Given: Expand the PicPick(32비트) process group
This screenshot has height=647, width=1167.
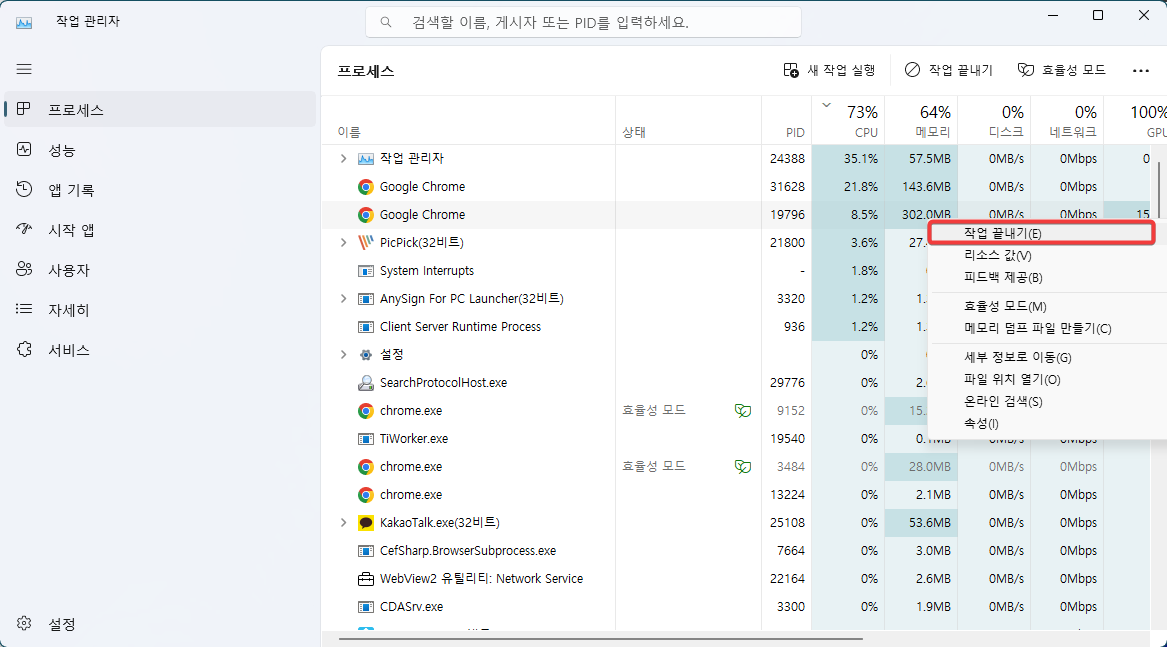Looking at the screenshot, I should (345, 242).
